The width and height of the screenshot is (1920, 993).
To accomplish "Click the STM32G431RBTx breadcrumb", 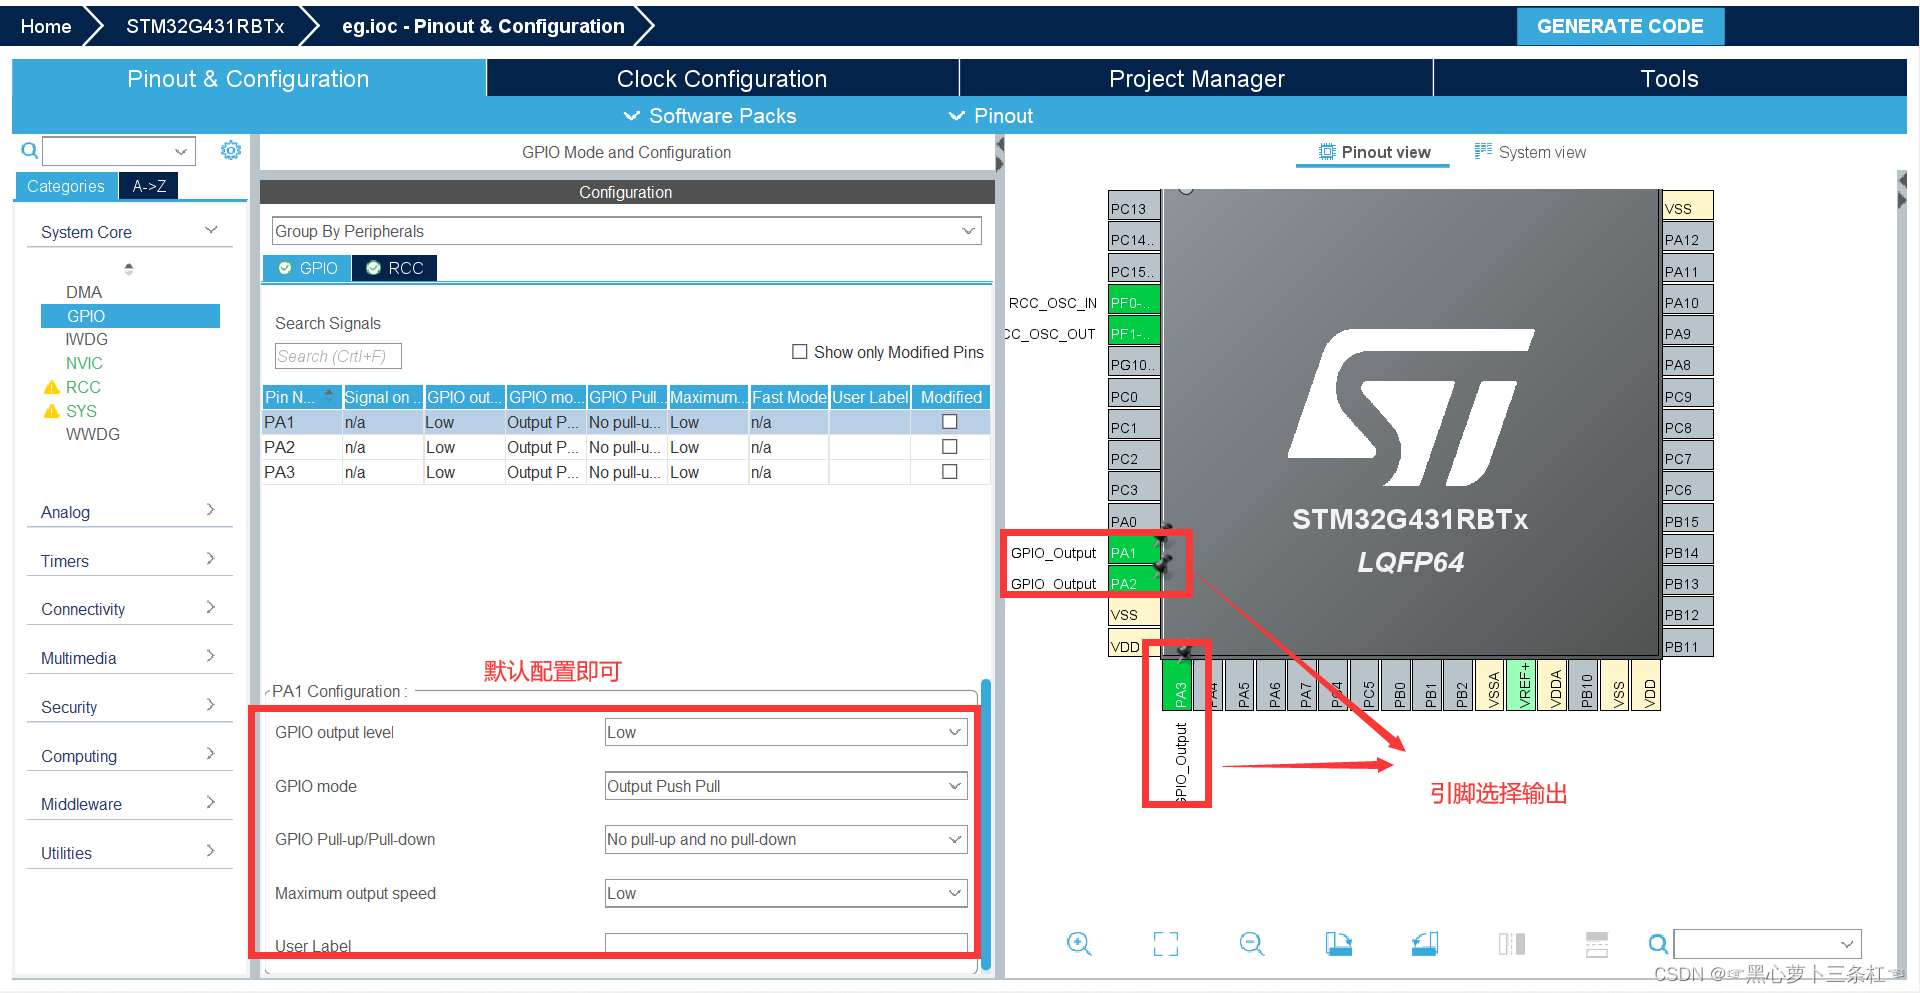I will pos(205,26).
